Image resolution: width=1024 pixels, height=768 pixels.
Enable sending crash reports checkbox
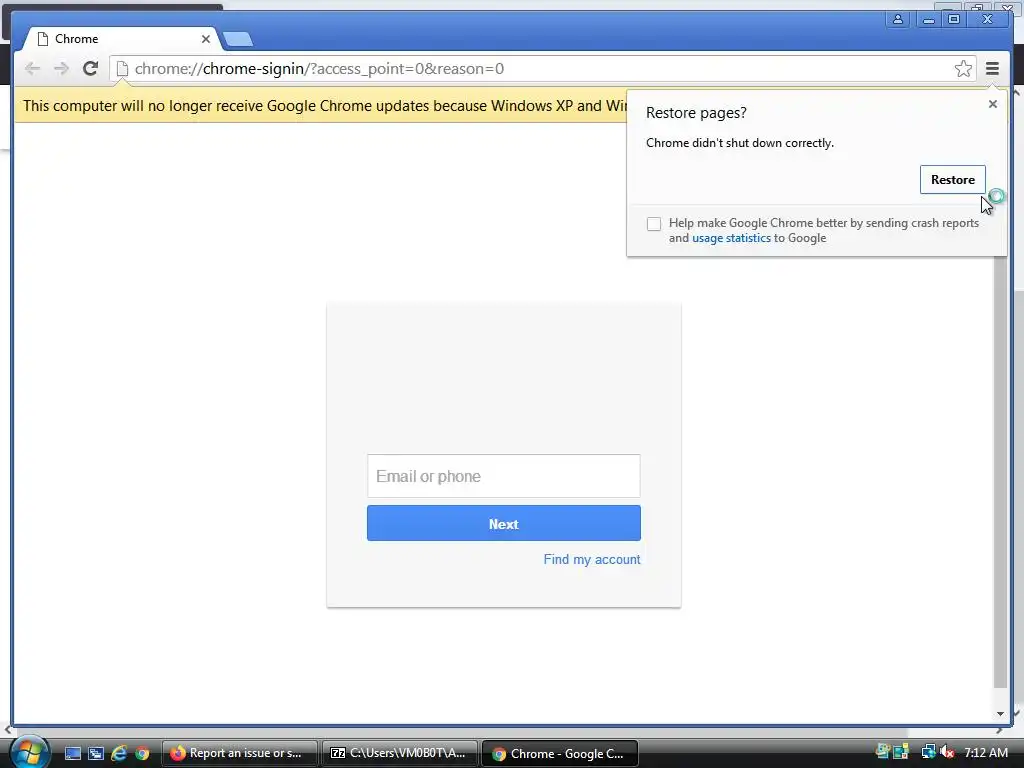click(x=654, y=224)
